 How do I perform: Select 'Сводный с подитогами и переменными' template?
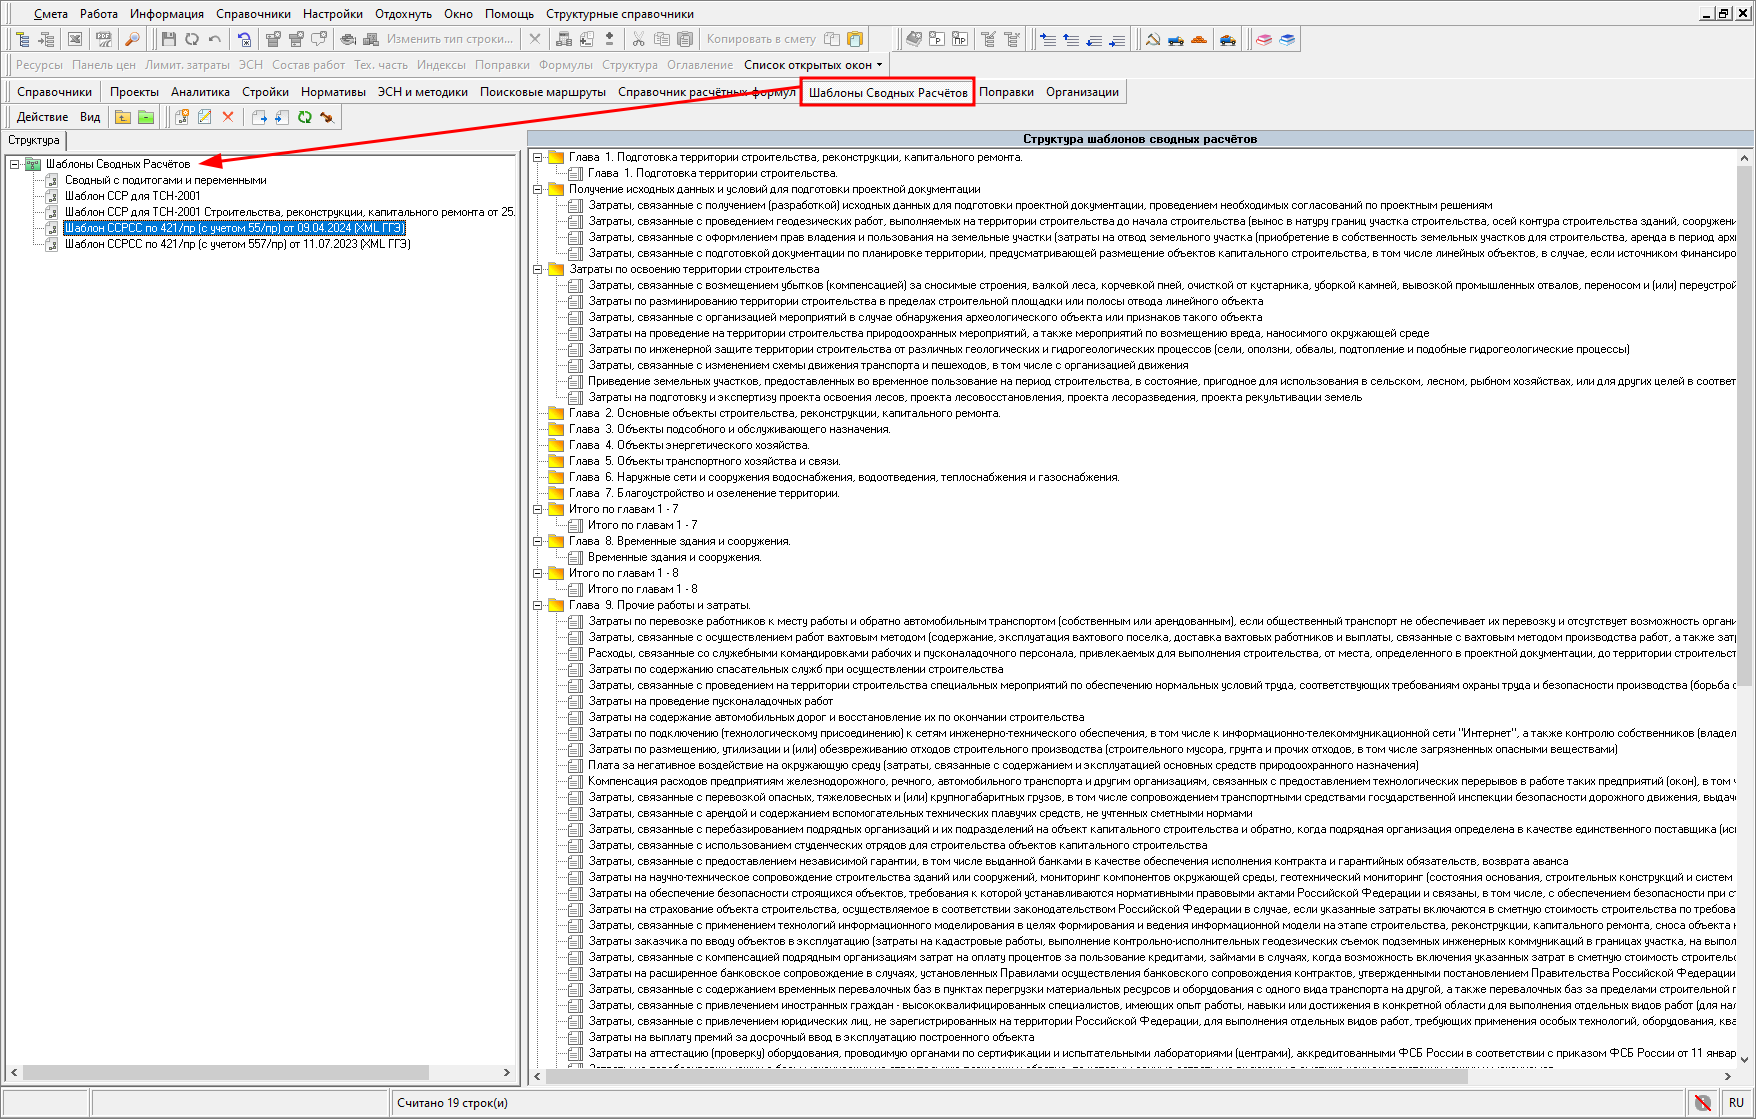[x=165, y=180]
